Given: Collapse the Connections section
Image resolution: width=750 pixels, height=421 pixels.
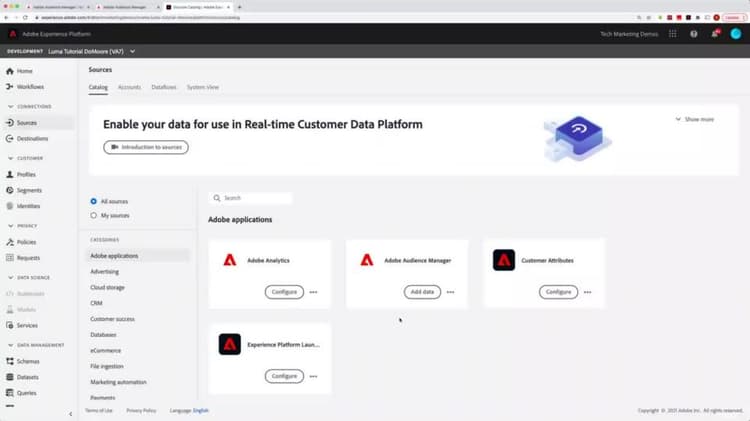Looking at the screenshot, I should coord(11,107).
